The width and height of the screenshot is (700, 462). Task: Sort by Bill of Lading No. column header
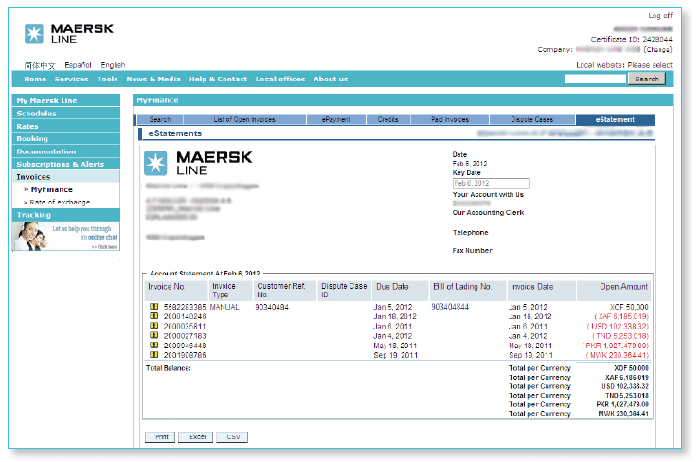(468, 291)
